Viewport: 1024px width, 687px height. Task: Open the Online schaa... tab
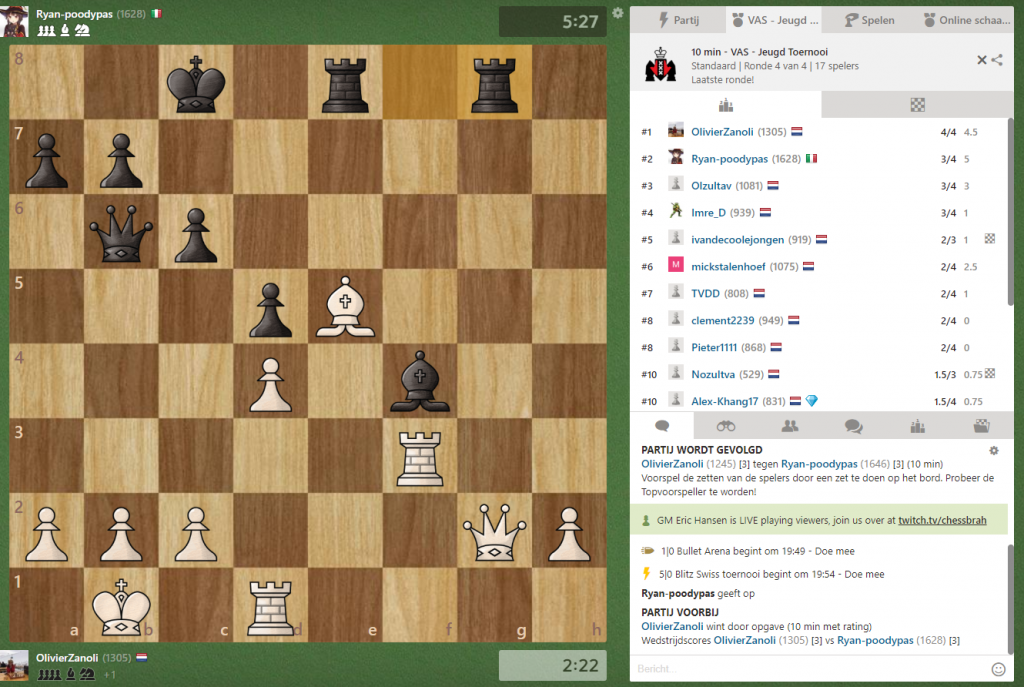tap(967, 20)
